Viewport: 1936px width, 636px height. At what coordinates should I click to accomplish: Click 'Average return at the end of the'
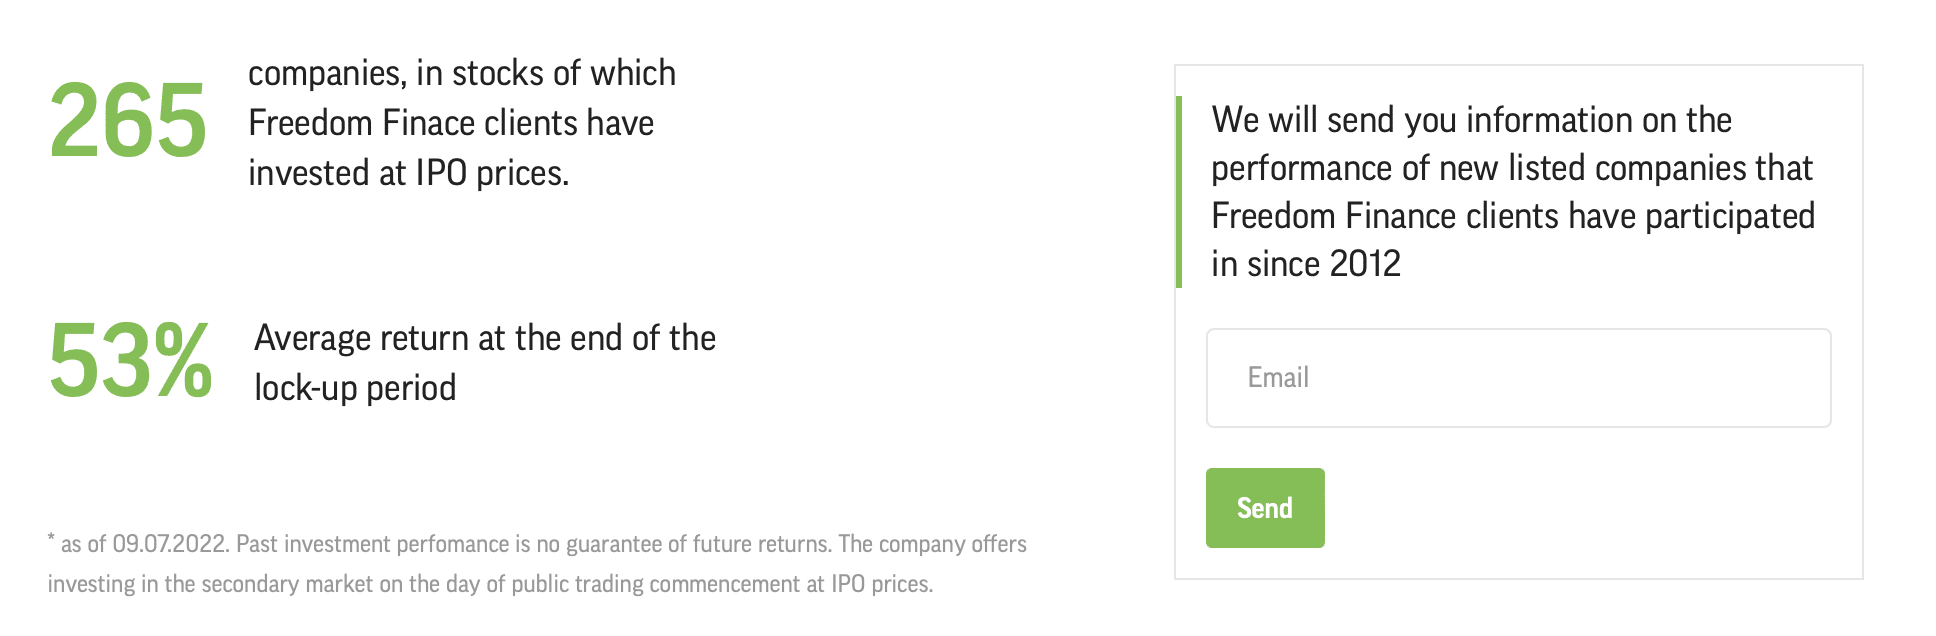[x=485, y=338]
